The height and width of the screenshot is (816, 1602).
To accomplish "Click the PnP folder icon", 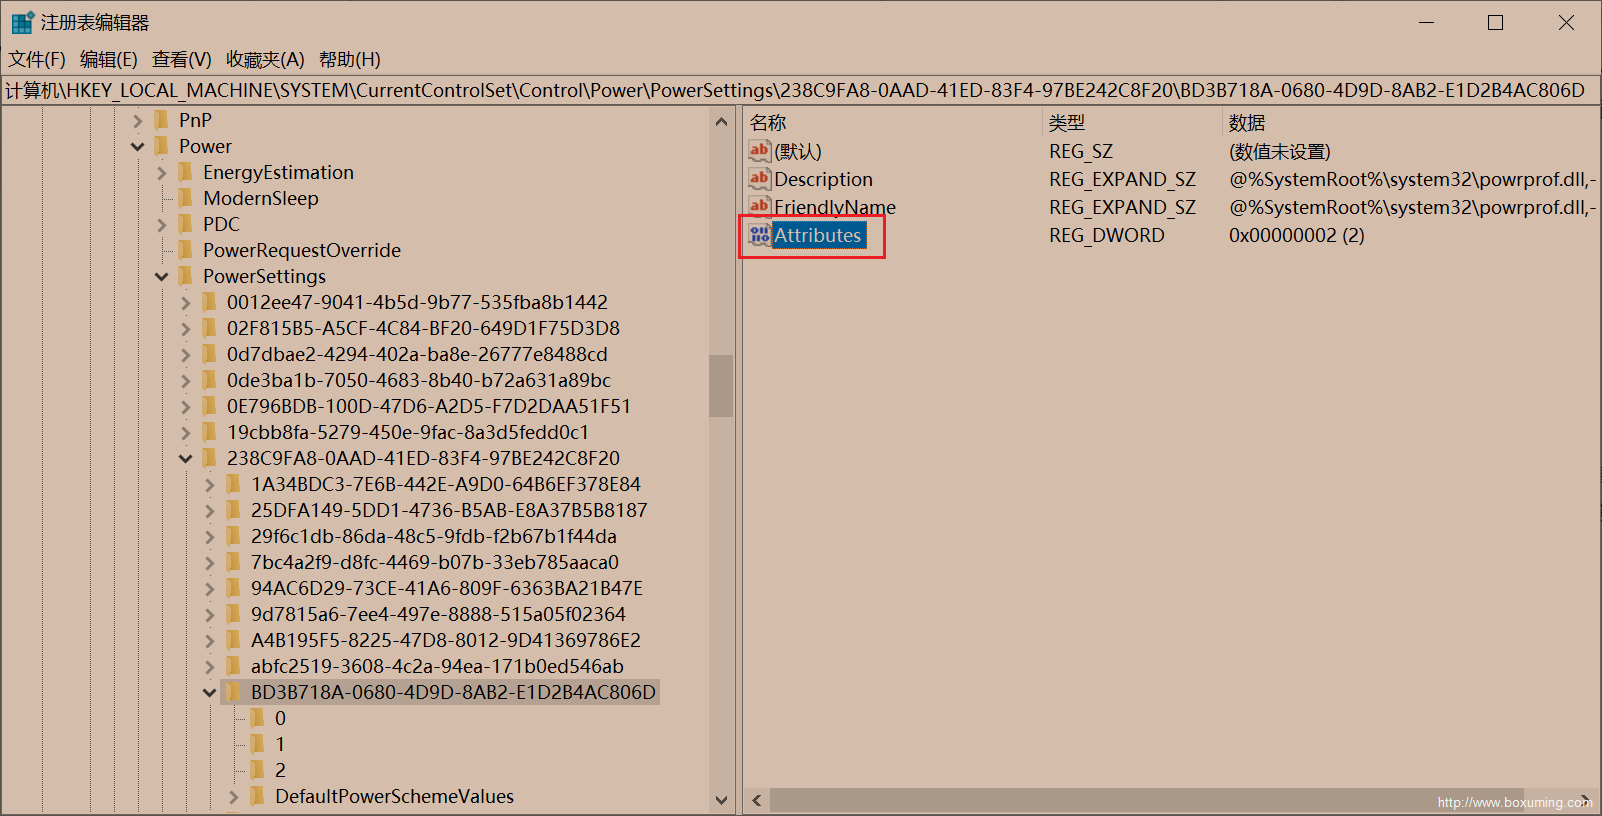I will point(162,120).
